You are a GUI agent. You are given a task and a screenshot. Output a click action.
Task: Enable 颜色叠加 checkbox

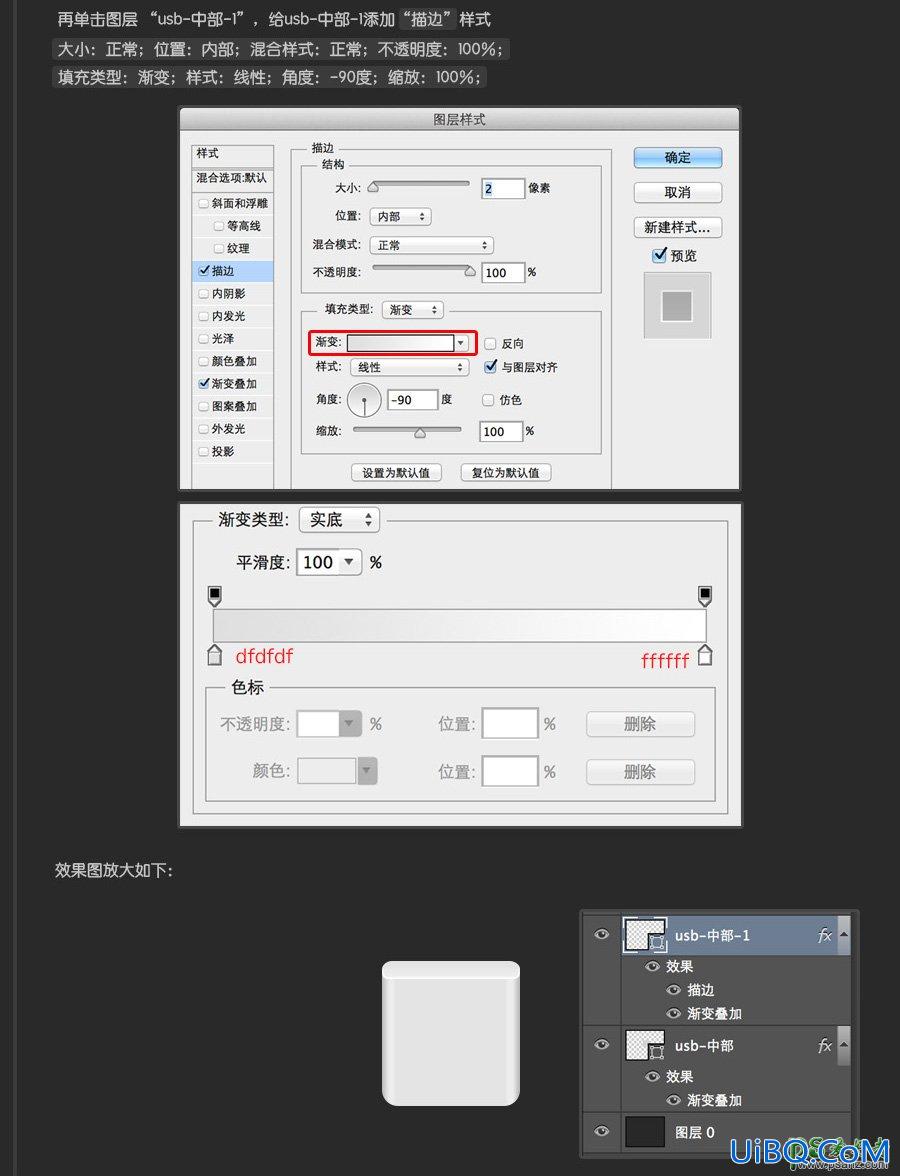203,361
